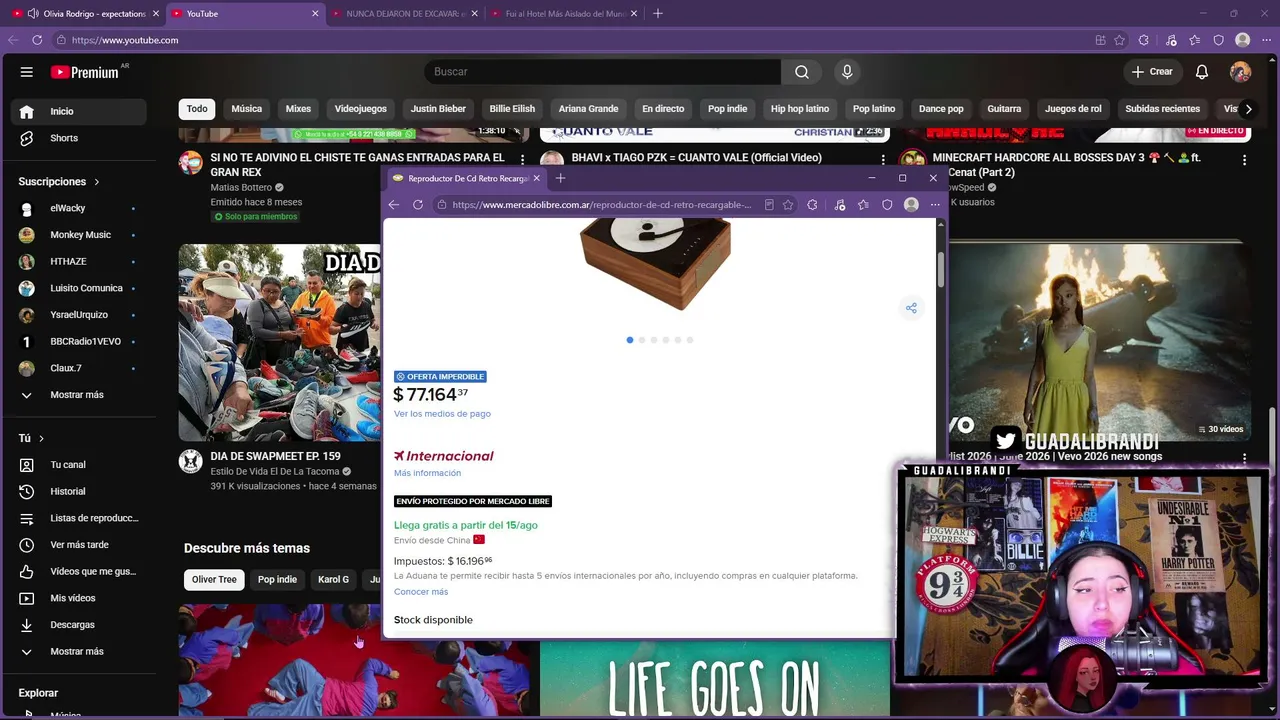Go back in the YouTube window
The image size is (1280, 720).
[13, 40]
